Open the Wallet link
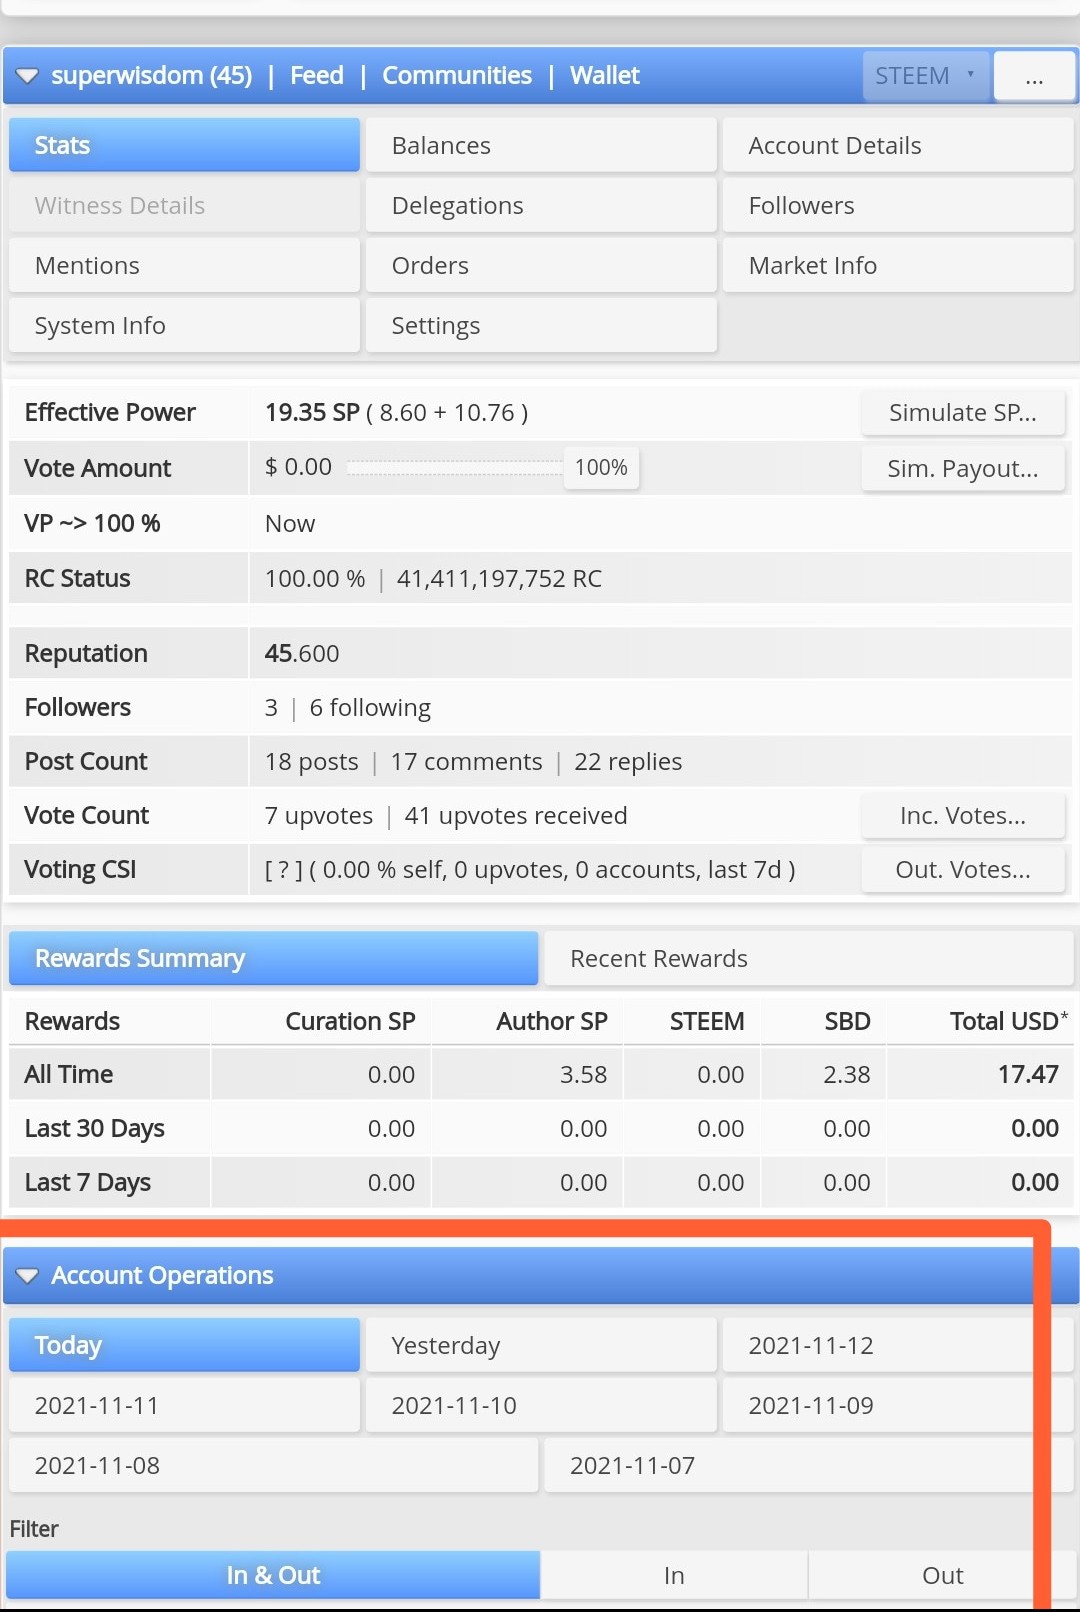1080x1612 pixels. coord(605,75)
